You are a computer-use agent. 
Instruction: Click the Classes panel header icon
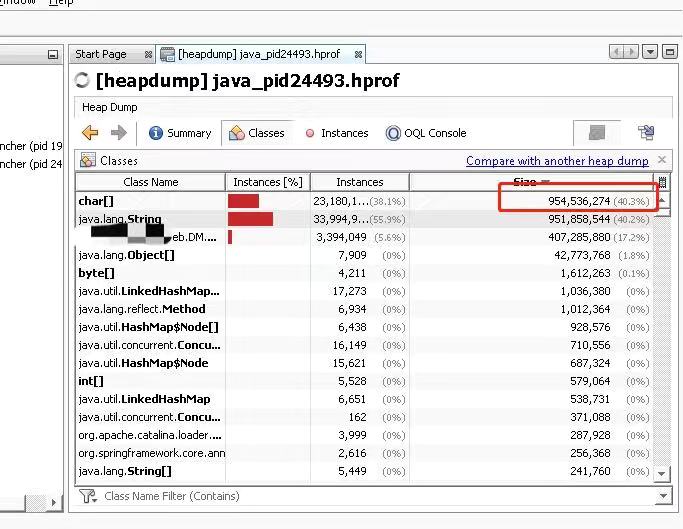coord(88,160)
